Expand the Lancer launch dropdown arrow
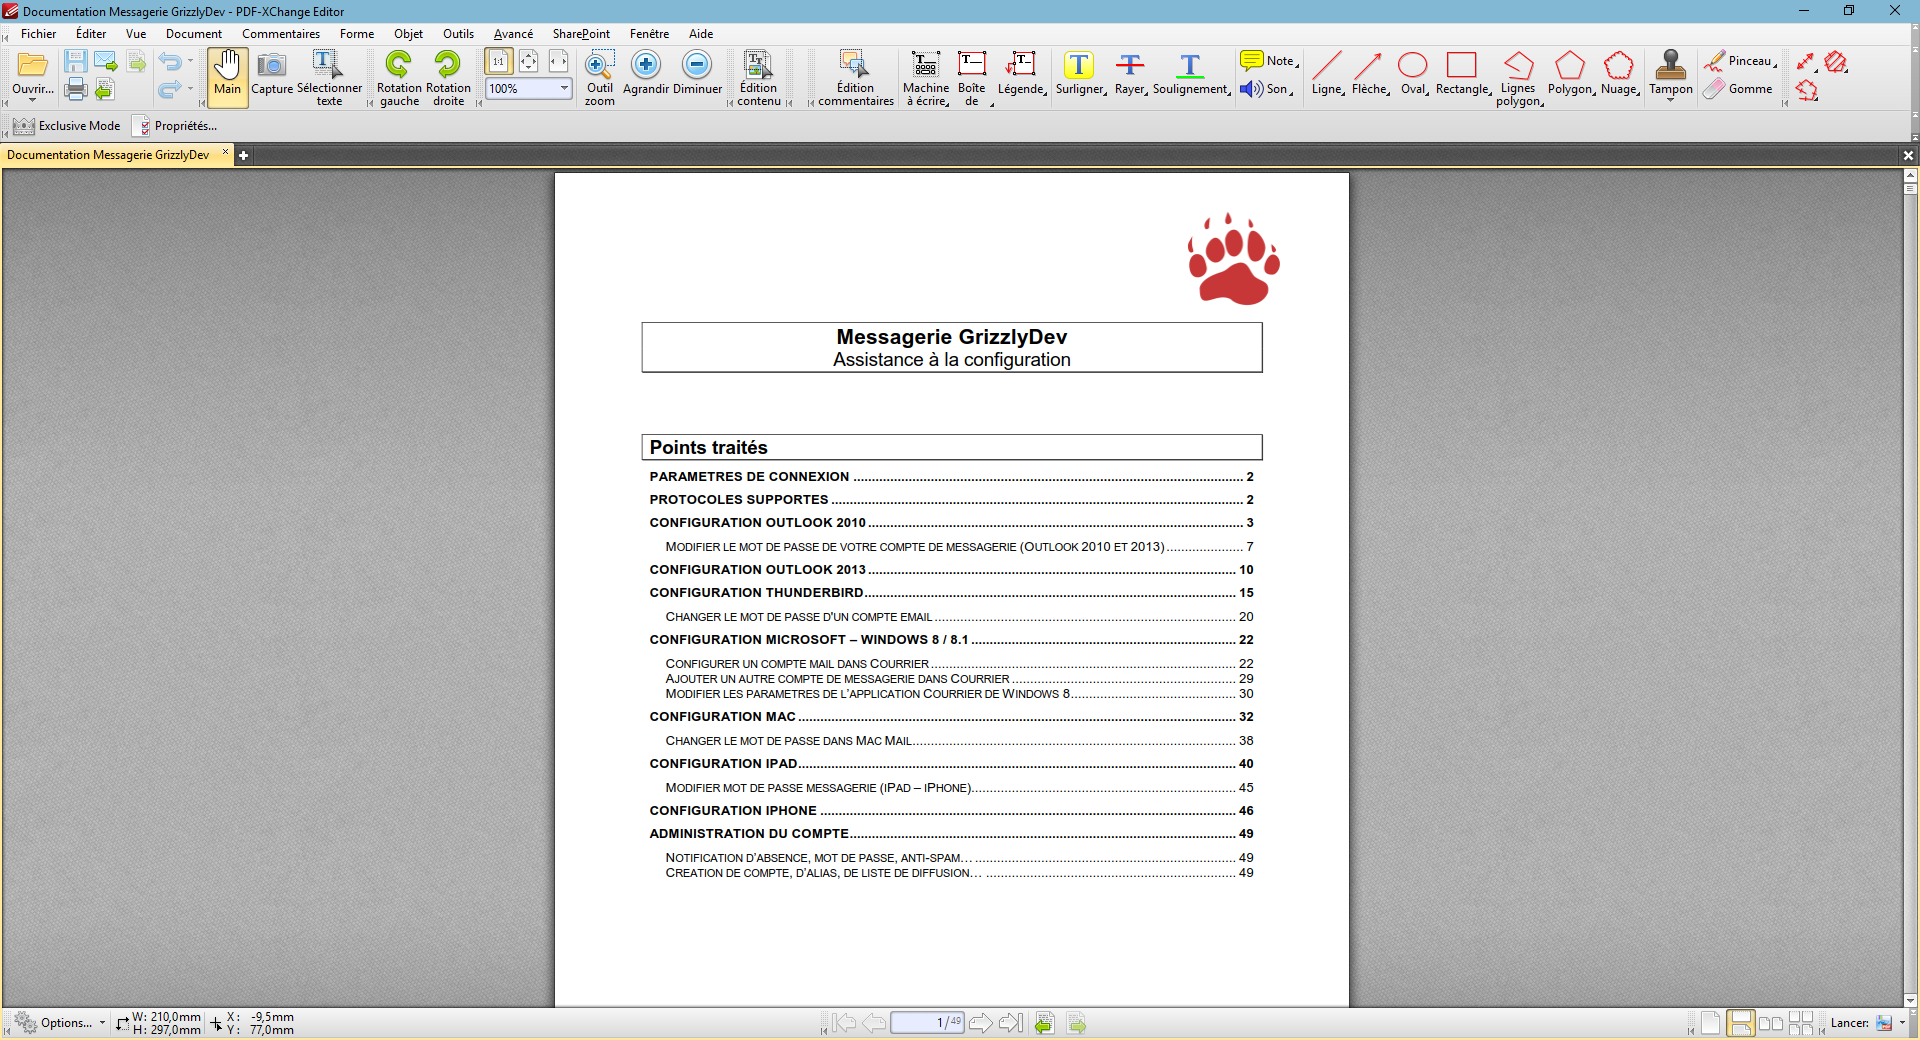The image size is (1920, 1040). 1902,1023
